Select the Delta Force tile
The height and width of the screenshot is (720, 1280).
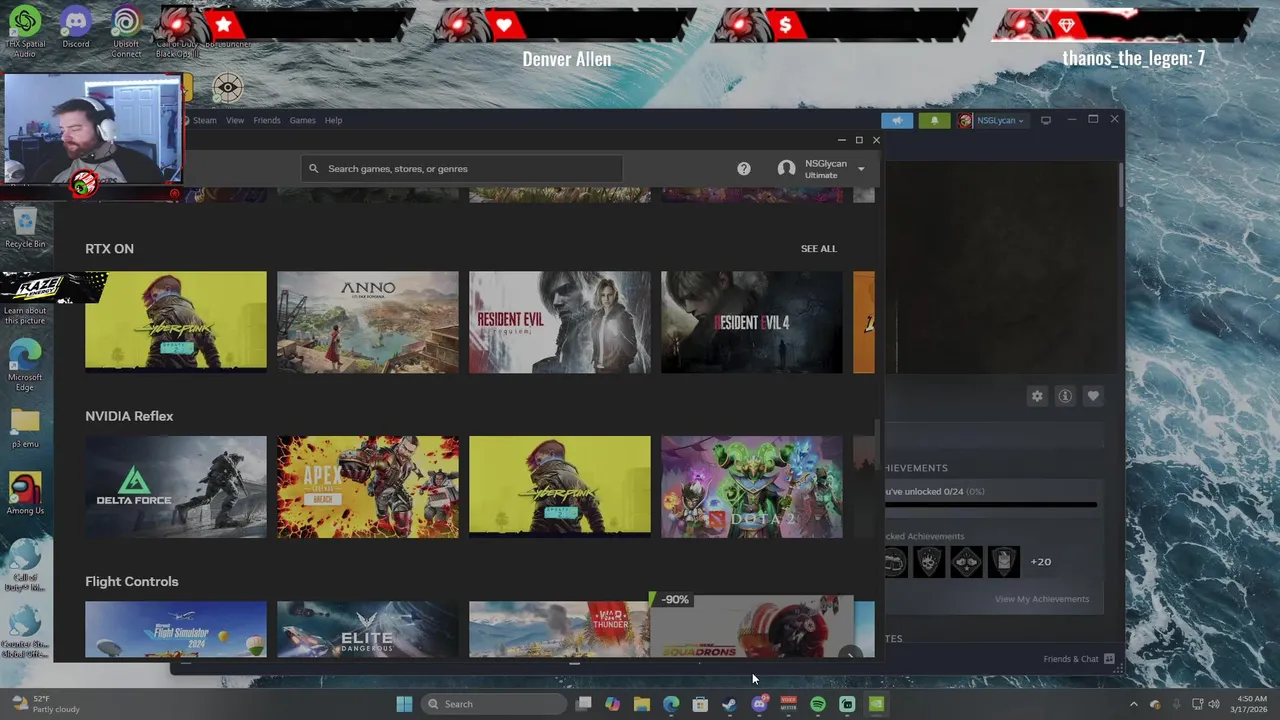coord(176,487)
